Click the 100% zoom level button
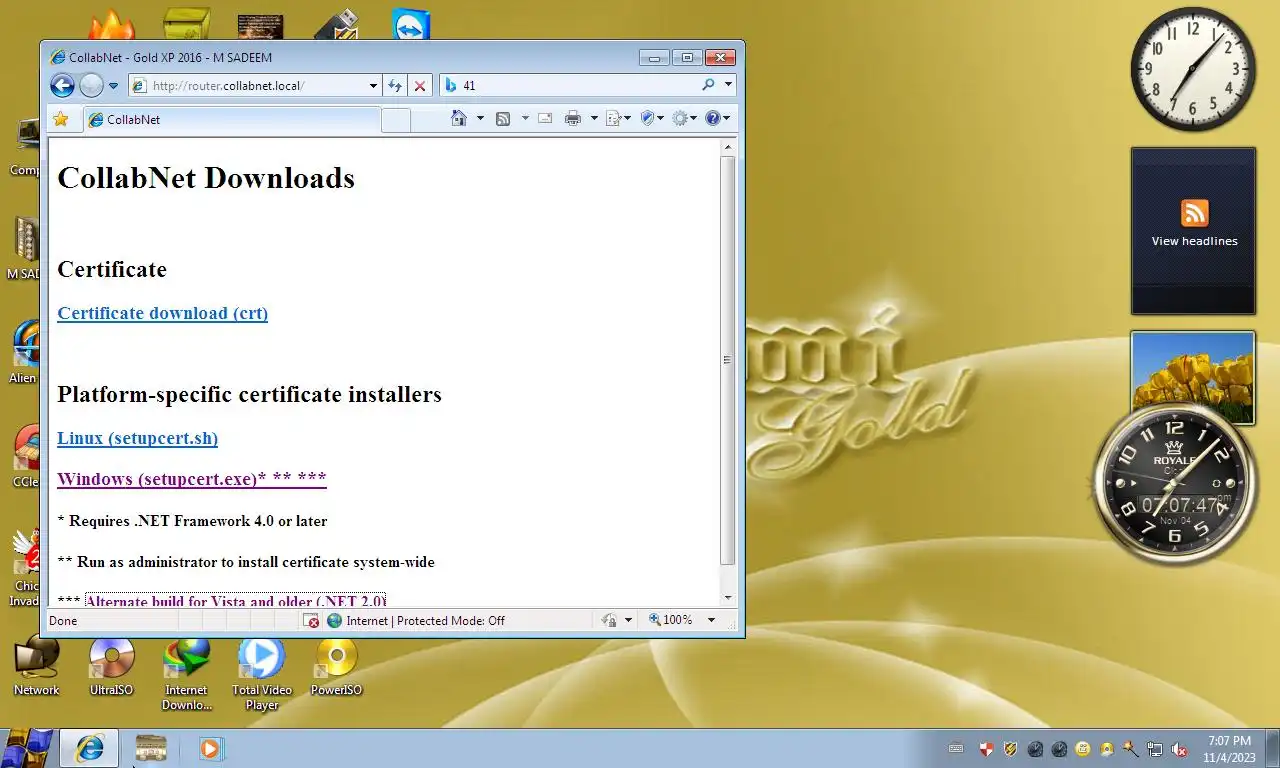1280x768 pixels. [x=671, y=620]
